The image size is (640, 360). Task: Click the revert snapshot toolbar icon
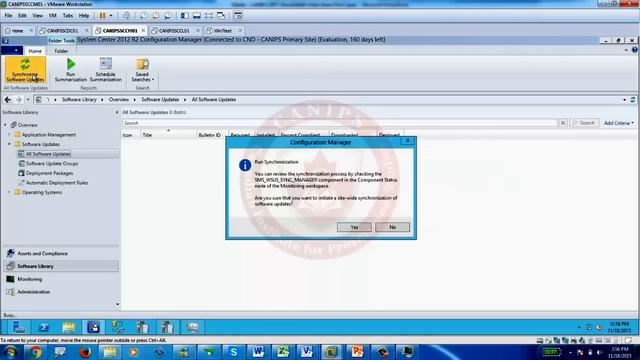[x=156, y=16]
